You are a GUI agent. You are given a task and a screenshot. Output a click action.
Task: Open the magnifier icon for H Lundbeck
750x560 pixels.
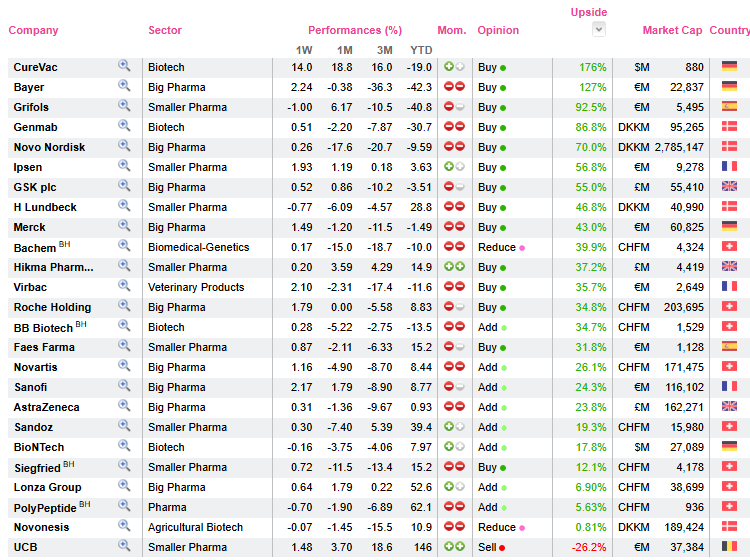click(x=124, y=206)
